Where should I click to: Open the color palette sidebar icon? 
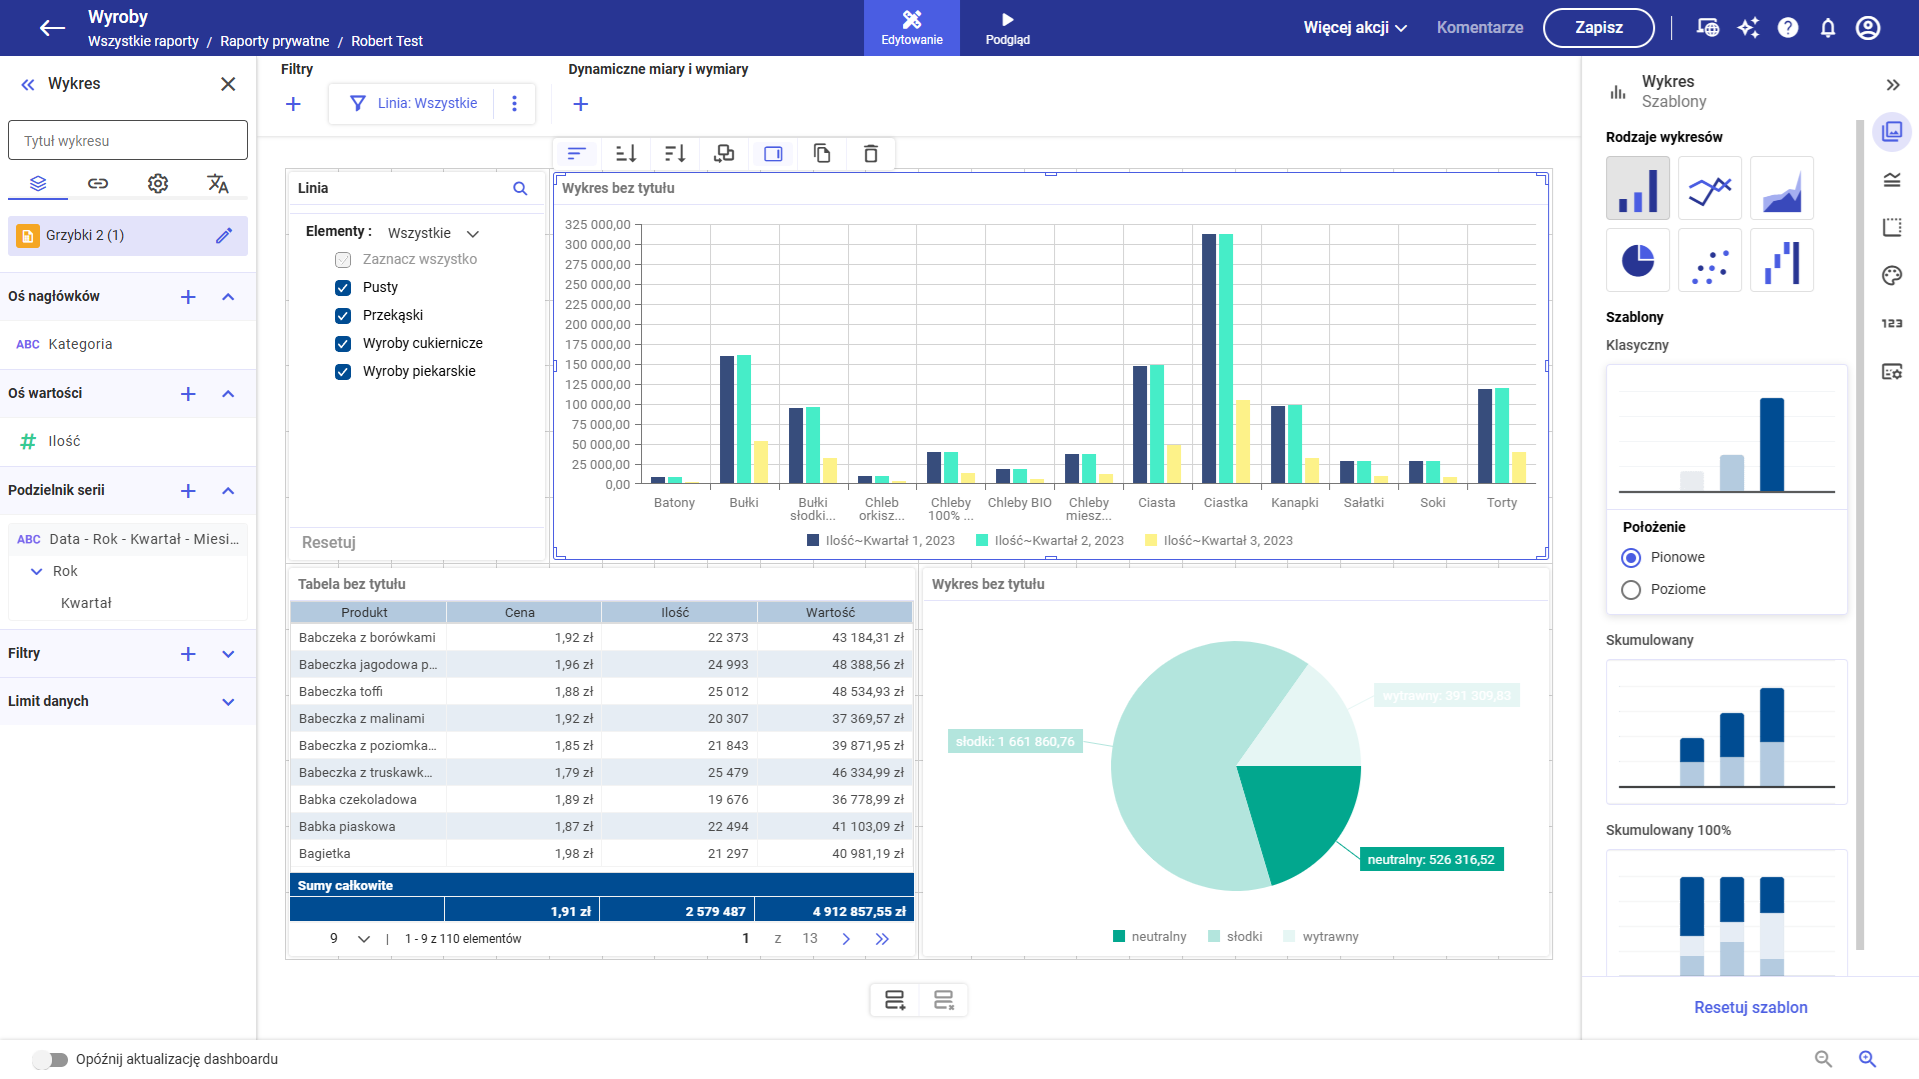[x=1891, y=276]
